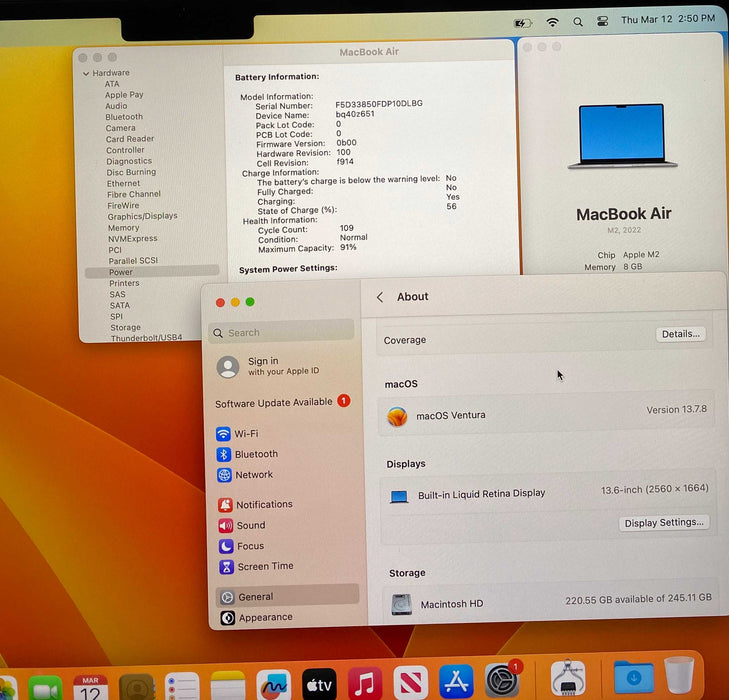Screen dimensions: 729x700
Task: Select Audio in System Information sidebar
Action: point(116,106)
